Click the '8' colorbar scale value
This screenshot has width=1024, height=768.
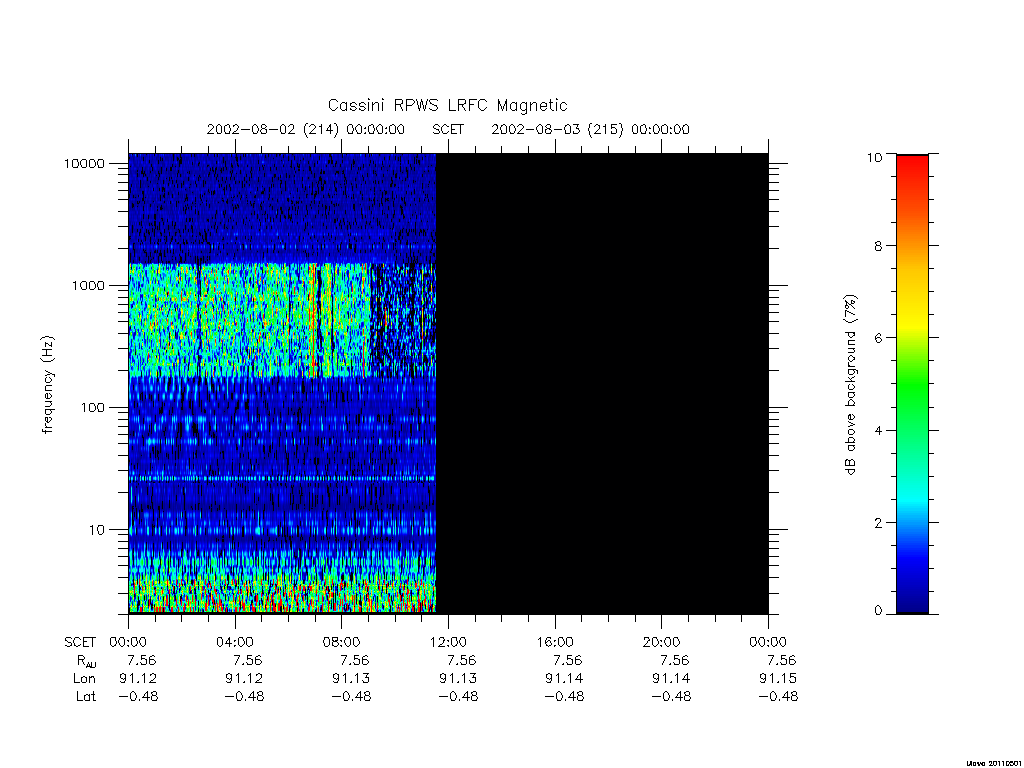click(x=878, y=246)
